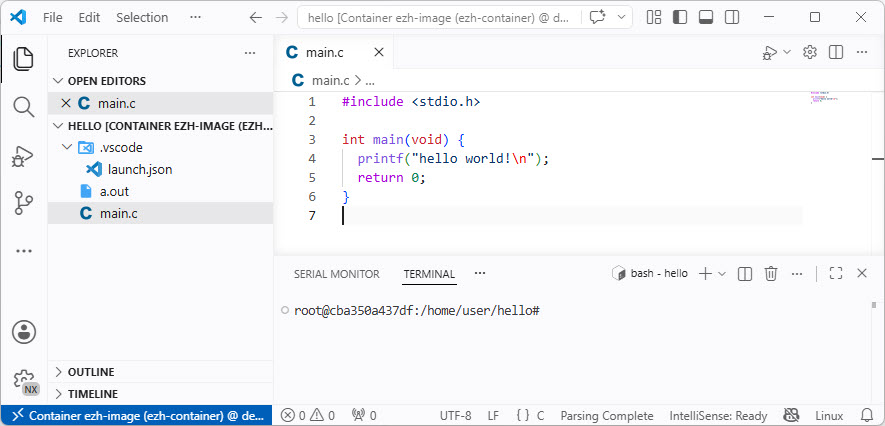The height and width of the screenshot is (426, 885).
Task: Open Source Control view
Action: [24, 203]
